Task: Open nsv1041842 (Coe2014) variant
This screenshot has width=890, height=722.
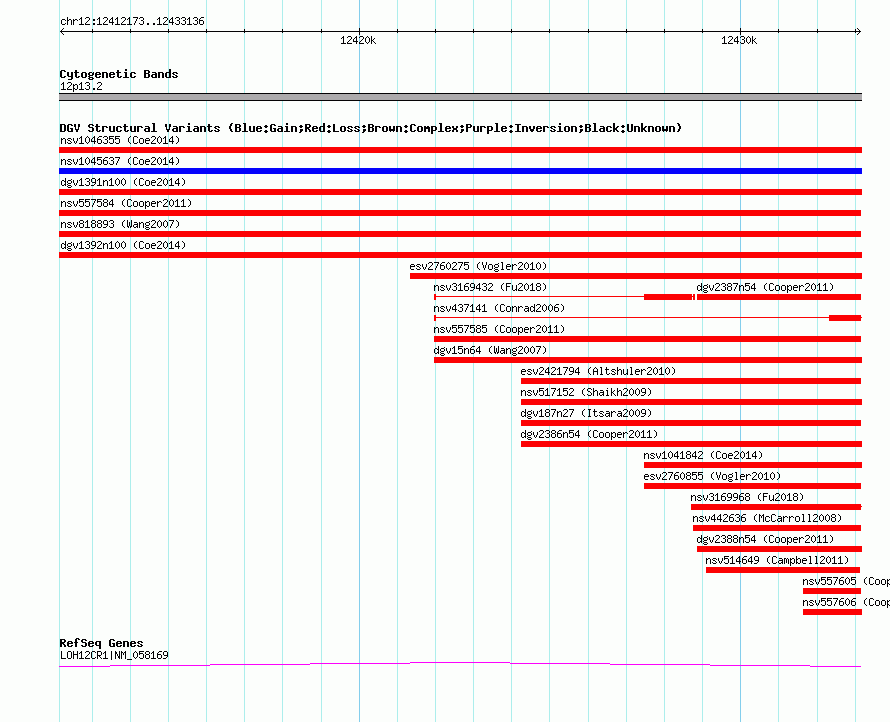Action: coord(703,455)
